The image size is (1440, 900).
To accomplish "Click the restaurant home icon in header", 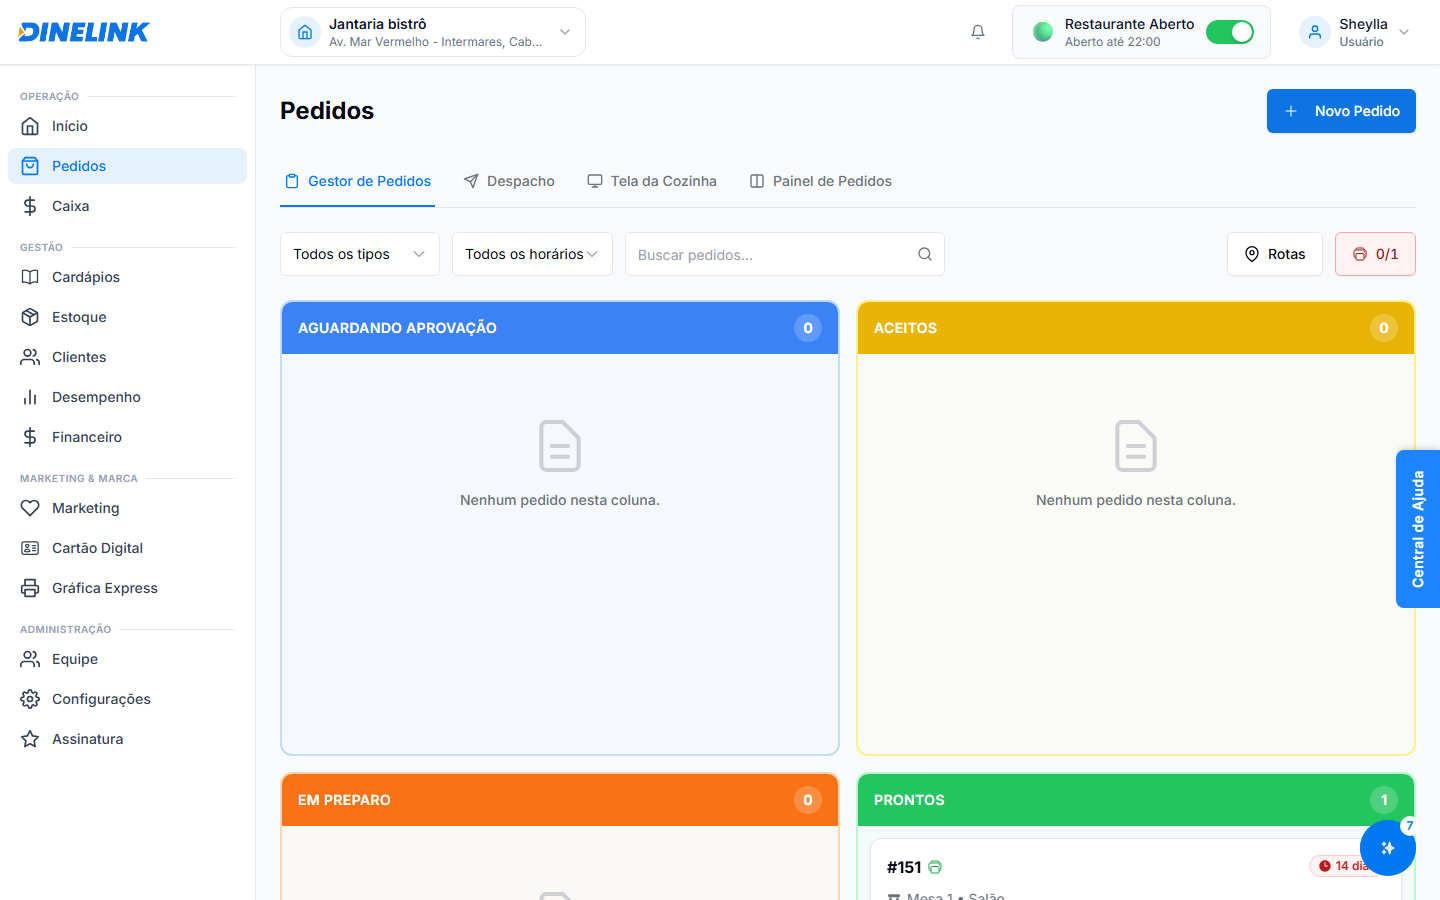I will (305, 32).
